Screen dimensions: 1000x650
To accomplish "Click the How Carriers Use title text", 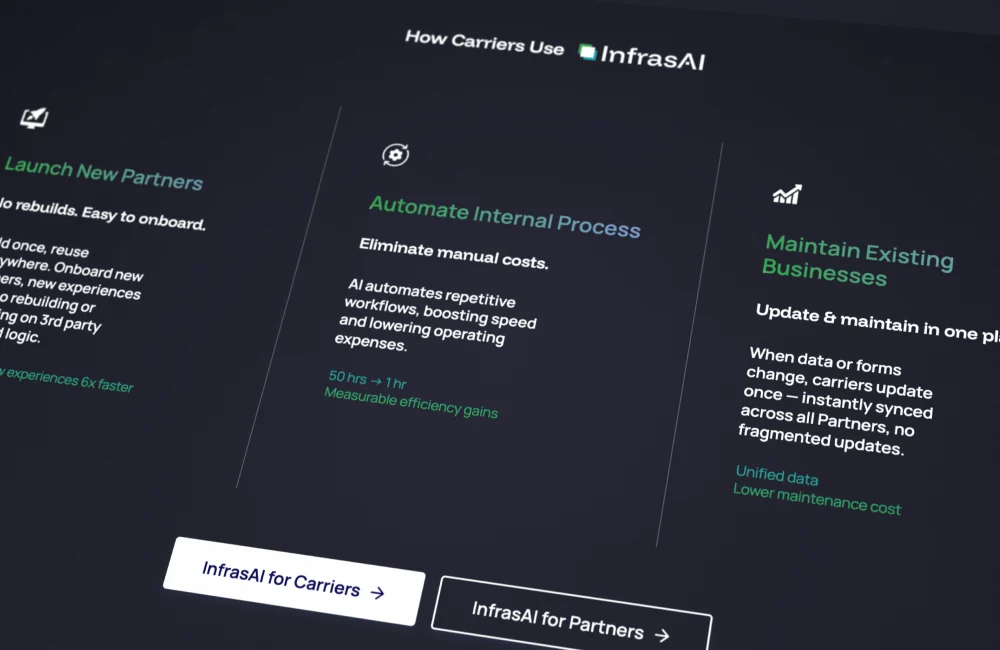I will 484,43.
